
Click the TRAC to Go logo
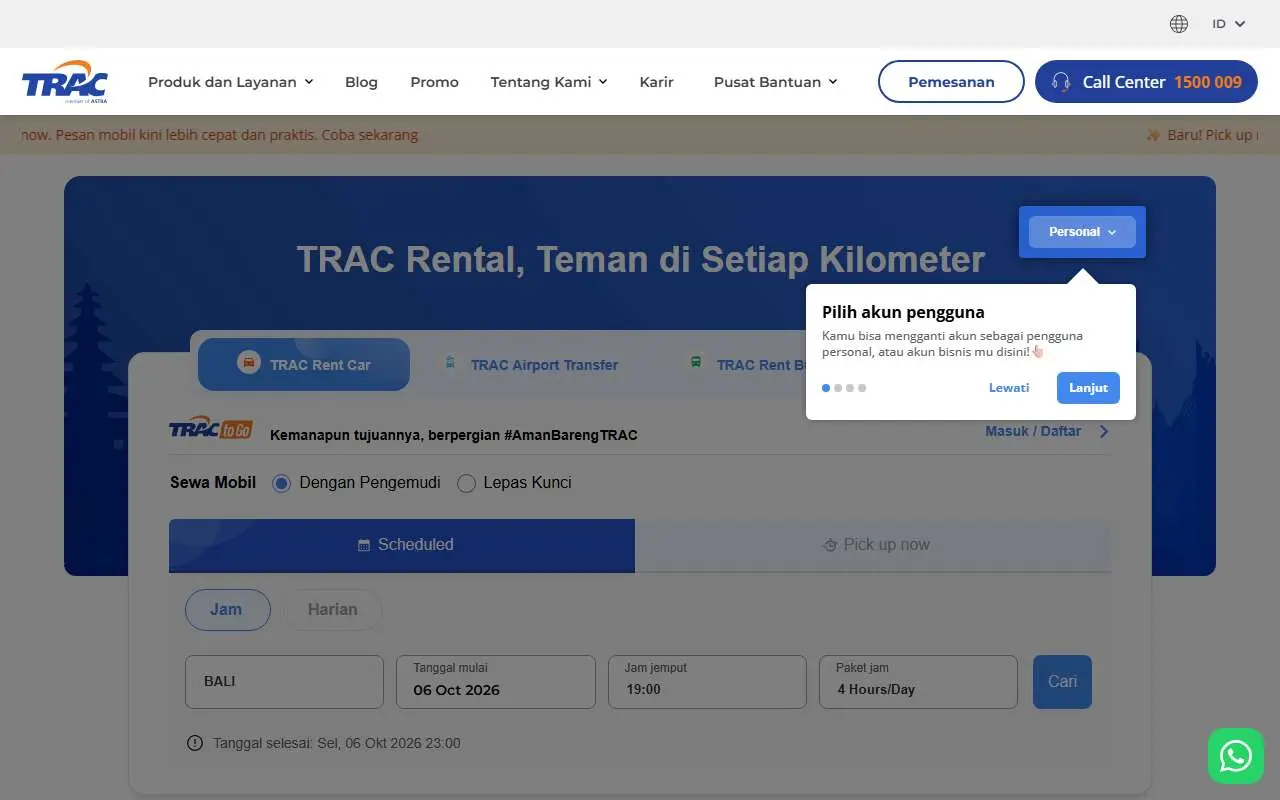(x=210, y=429)
